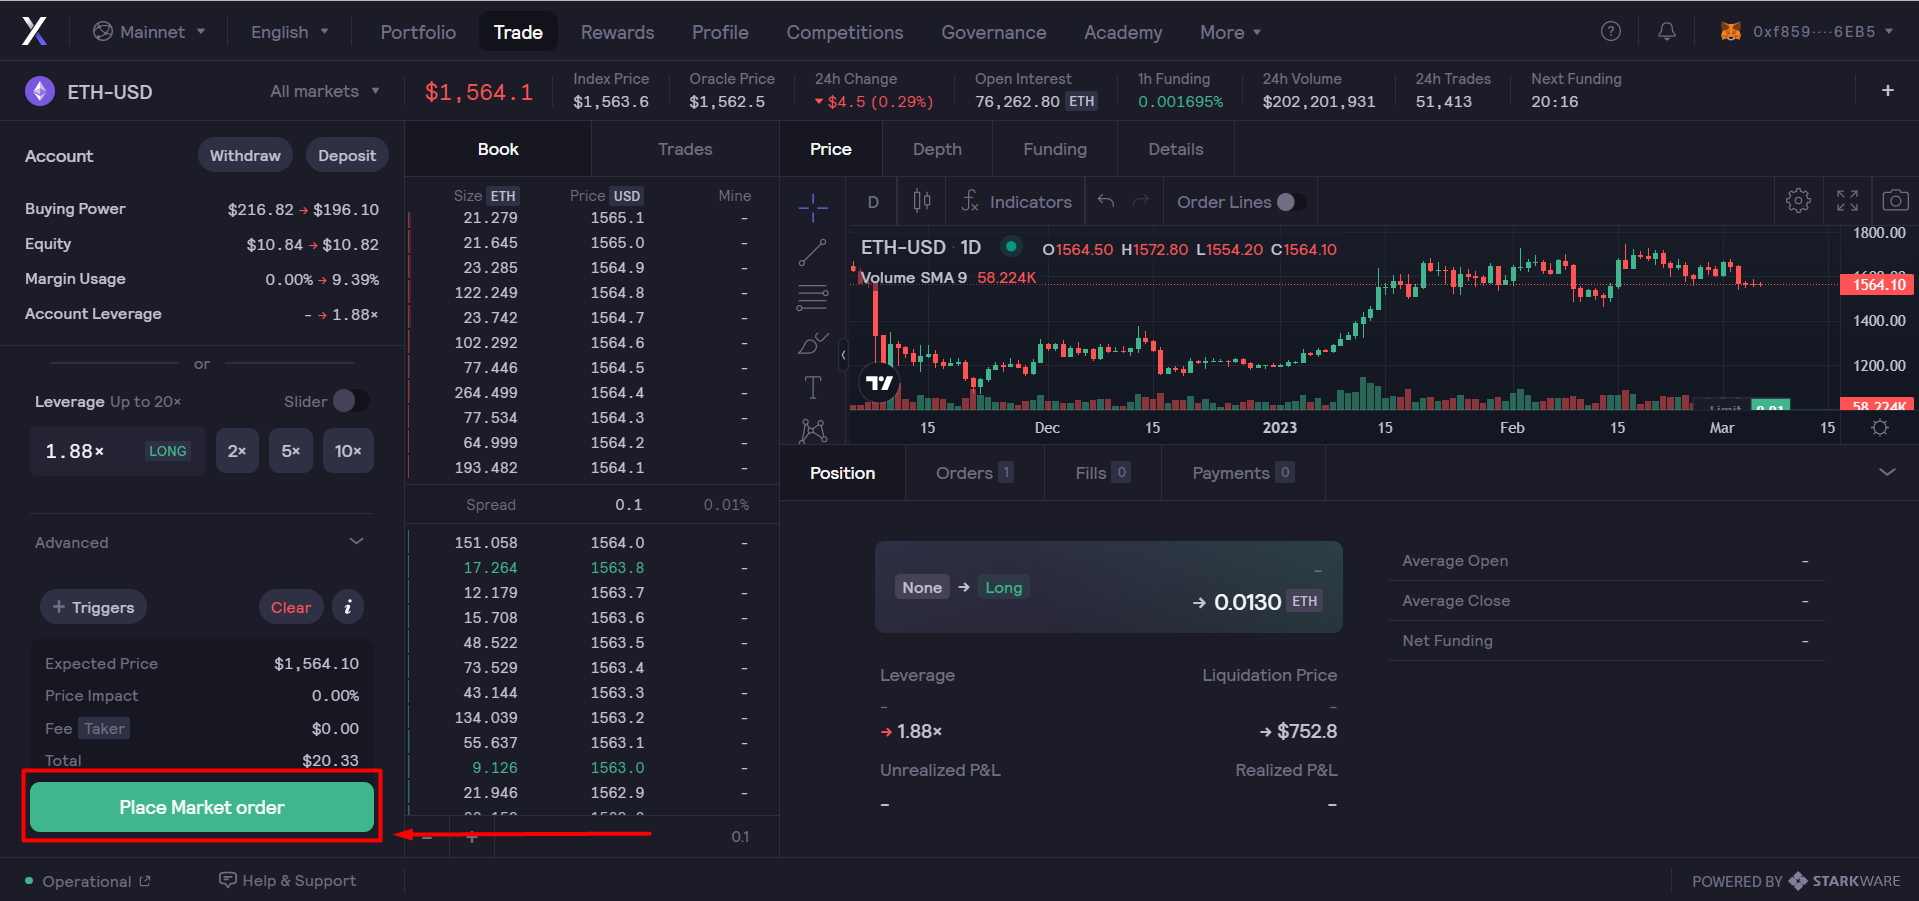
Task: Open the Rewards page
Action: pos(617,32)
